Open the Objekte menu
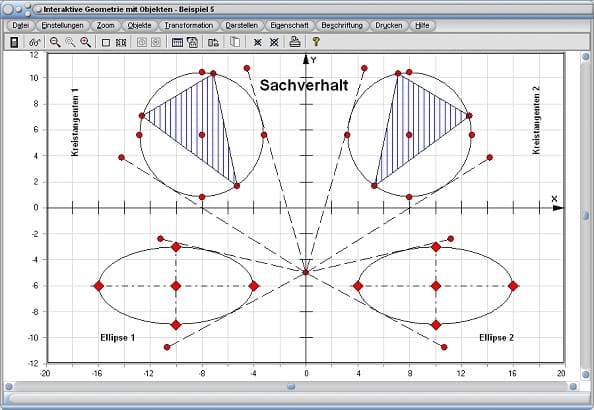The height and width of the screenshot is (410, 594). coord(139,25)
